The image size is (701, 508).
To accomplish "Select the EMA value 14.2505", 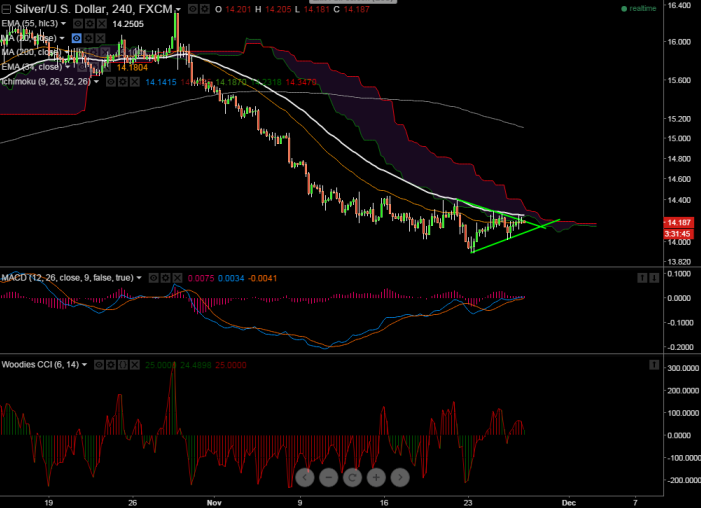I will 128,24.
